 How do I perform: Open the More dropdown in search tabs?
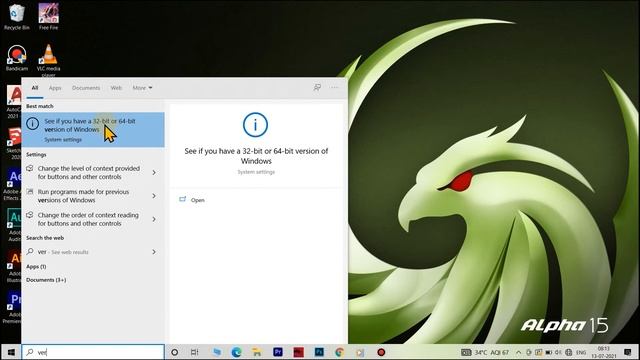click(142, 88)
